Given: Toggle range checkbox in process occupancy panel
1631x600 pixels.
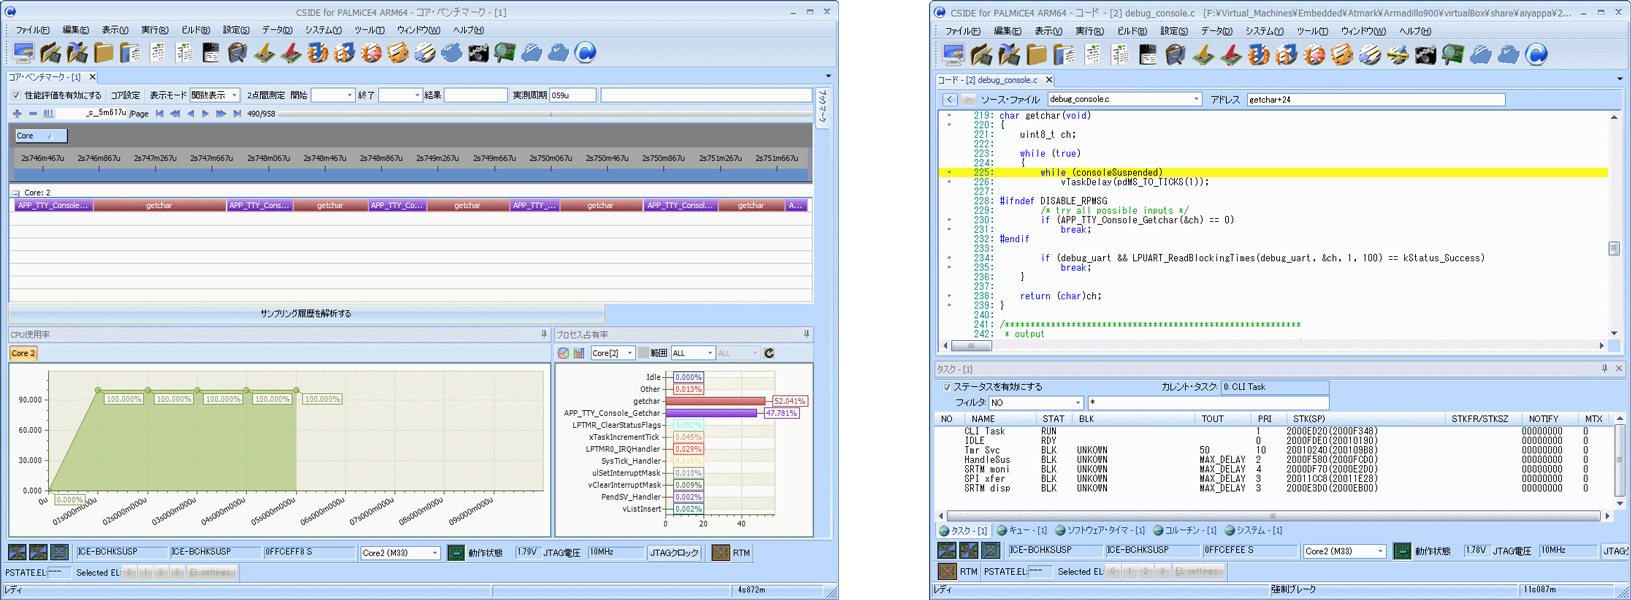Looking at the screenshot, I should point(643,353).
